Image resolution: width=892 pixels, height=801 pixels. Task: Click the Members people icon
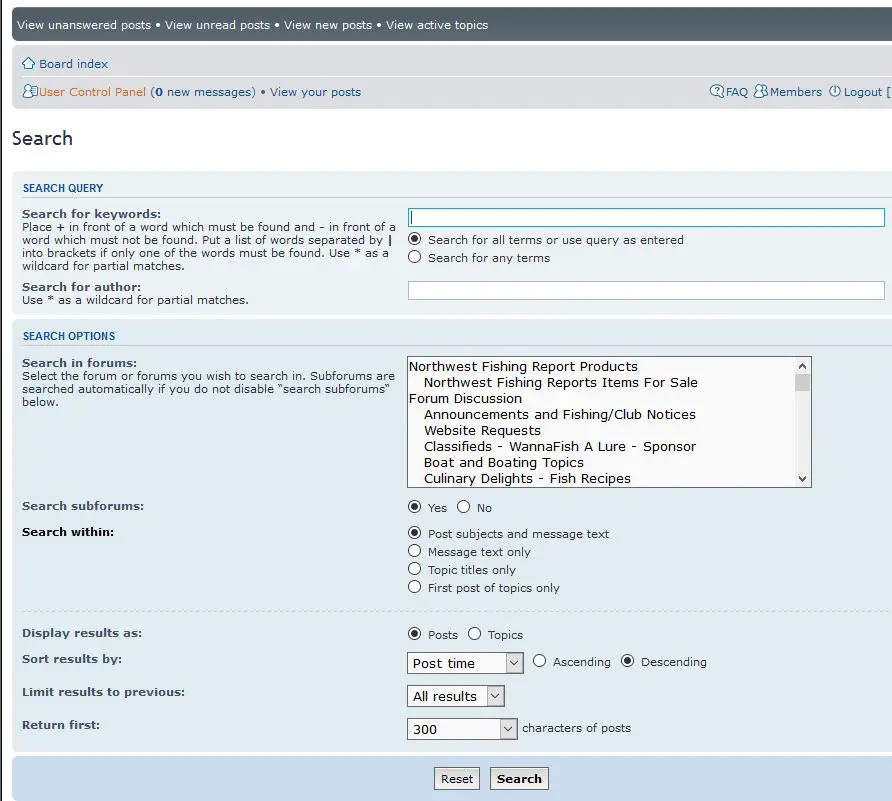point(761,92)
